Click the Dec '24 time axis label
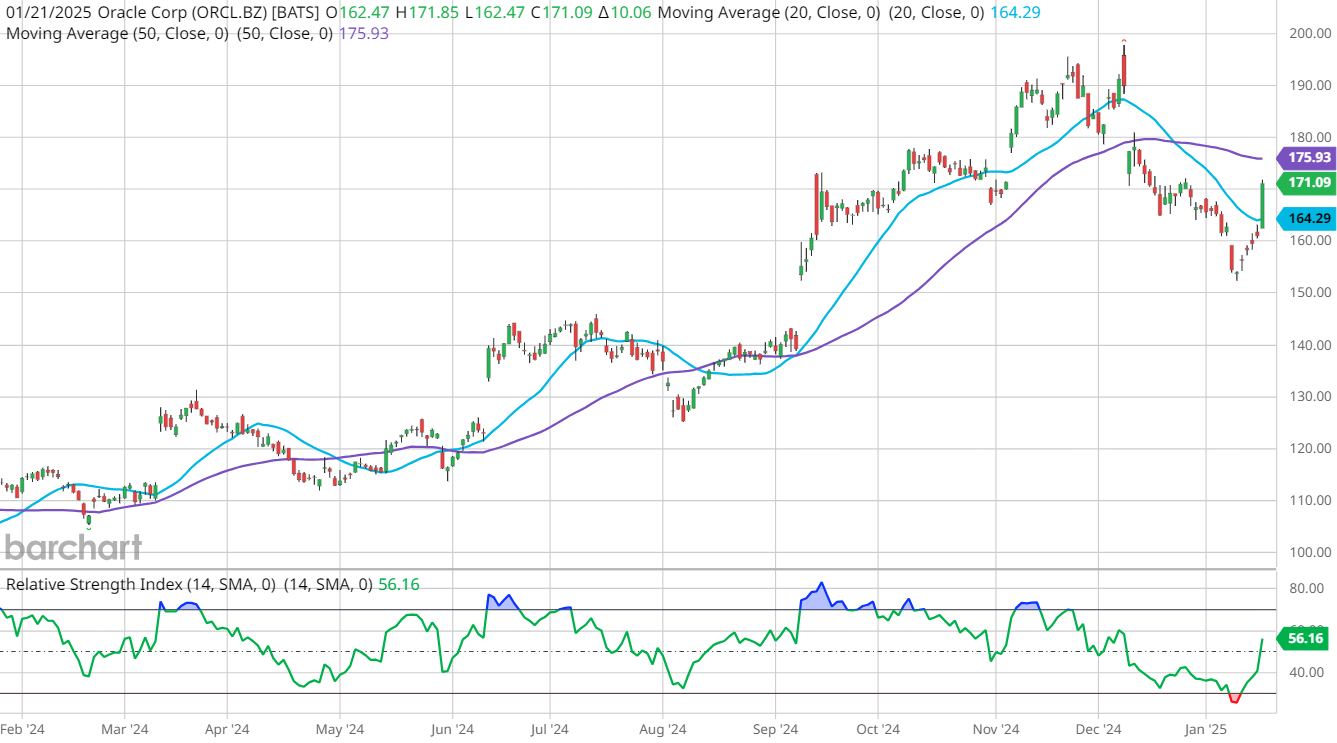The image size is (1337, 743). click(1097, 731)
